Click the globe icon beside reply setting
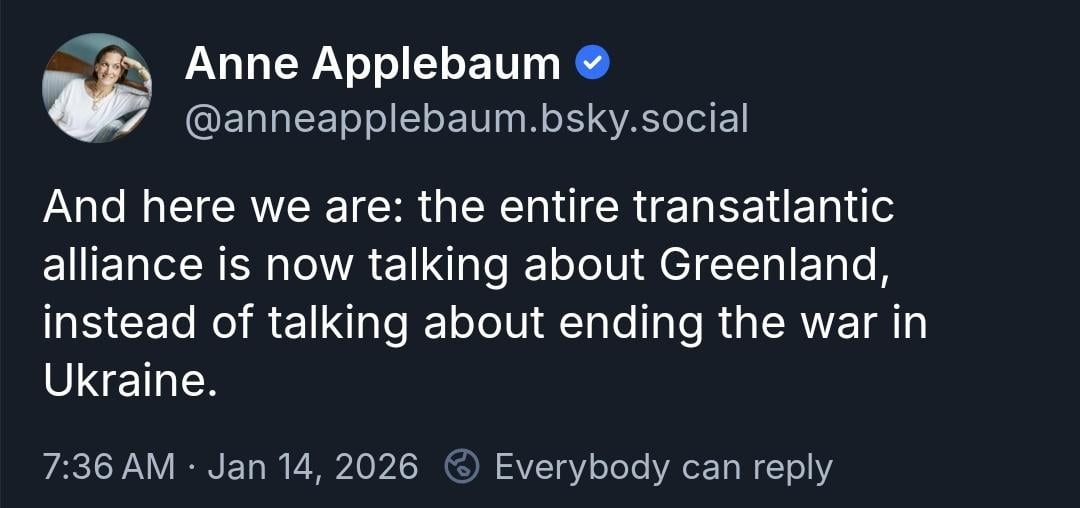The height and width of the screenshot is (508, 1080). pyautogui.click(x=461, y=466)
